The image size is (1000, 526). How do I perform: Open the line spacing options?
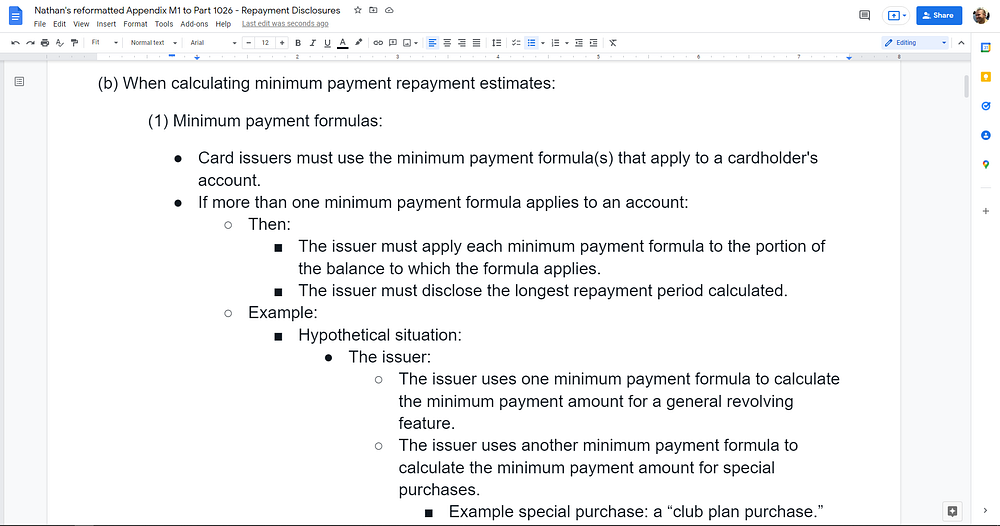click(x=496, y=43)
